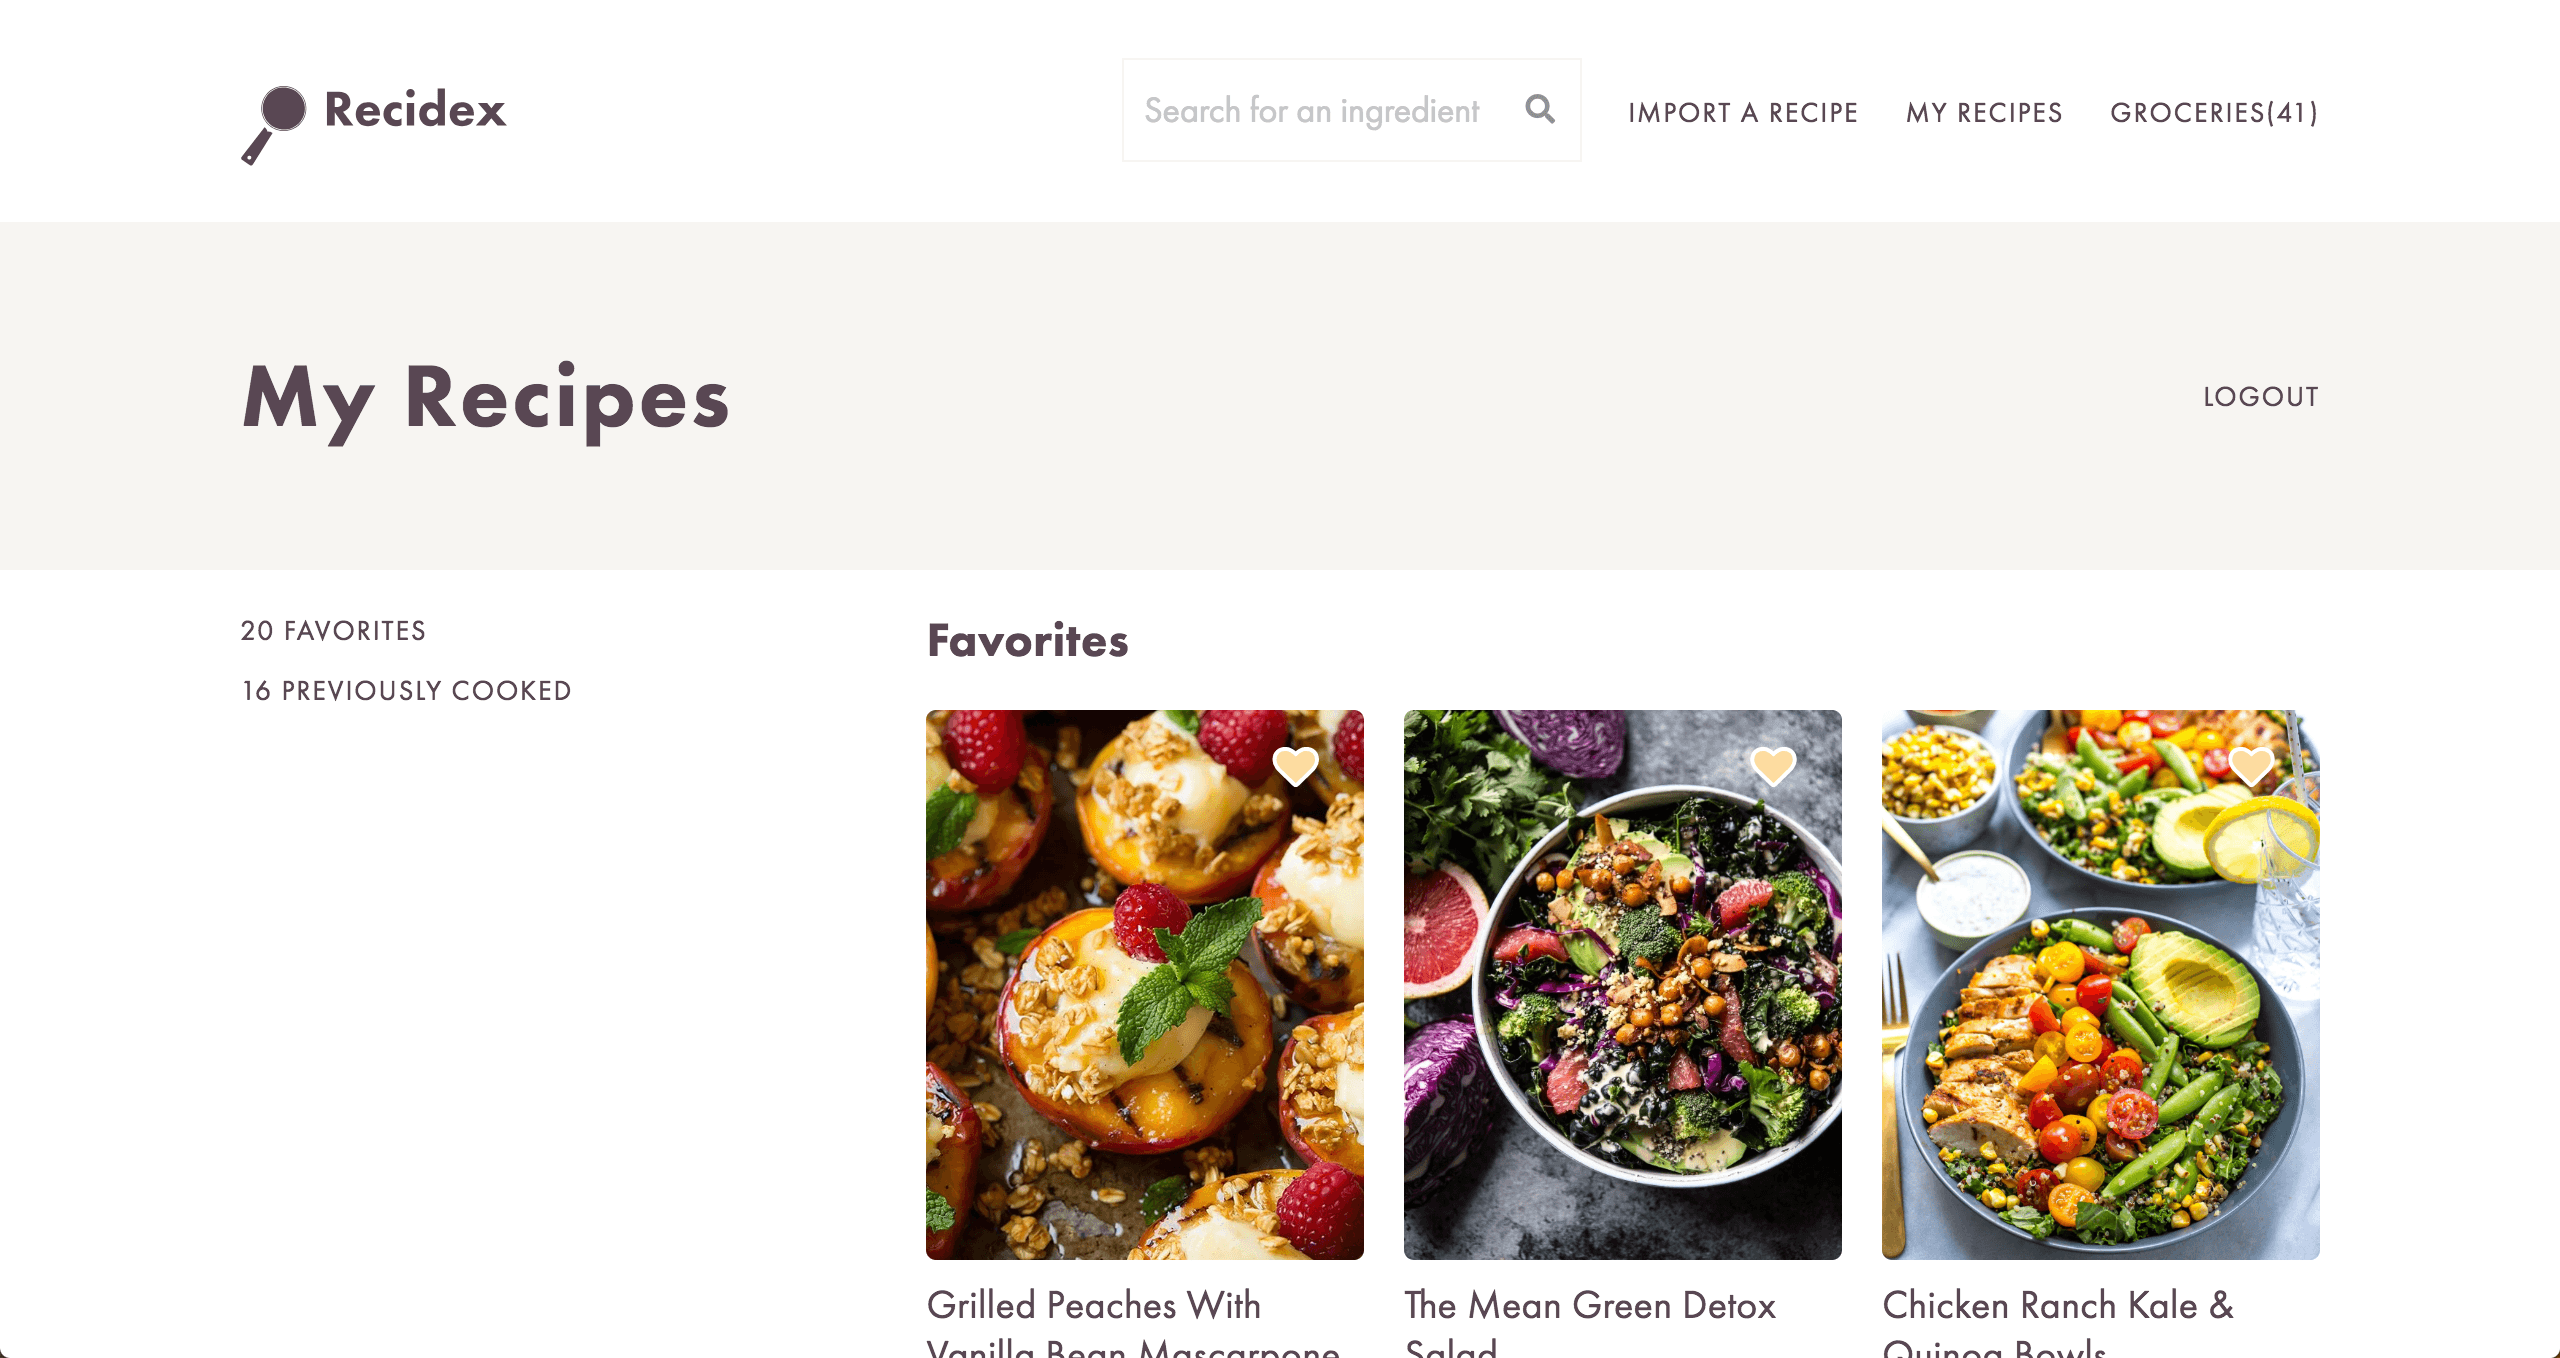Toggle the heart on Mean Green Detox Salad
This screenshot has width=2560, height=1358.
pyautogui.click(x=1773, y=767)
